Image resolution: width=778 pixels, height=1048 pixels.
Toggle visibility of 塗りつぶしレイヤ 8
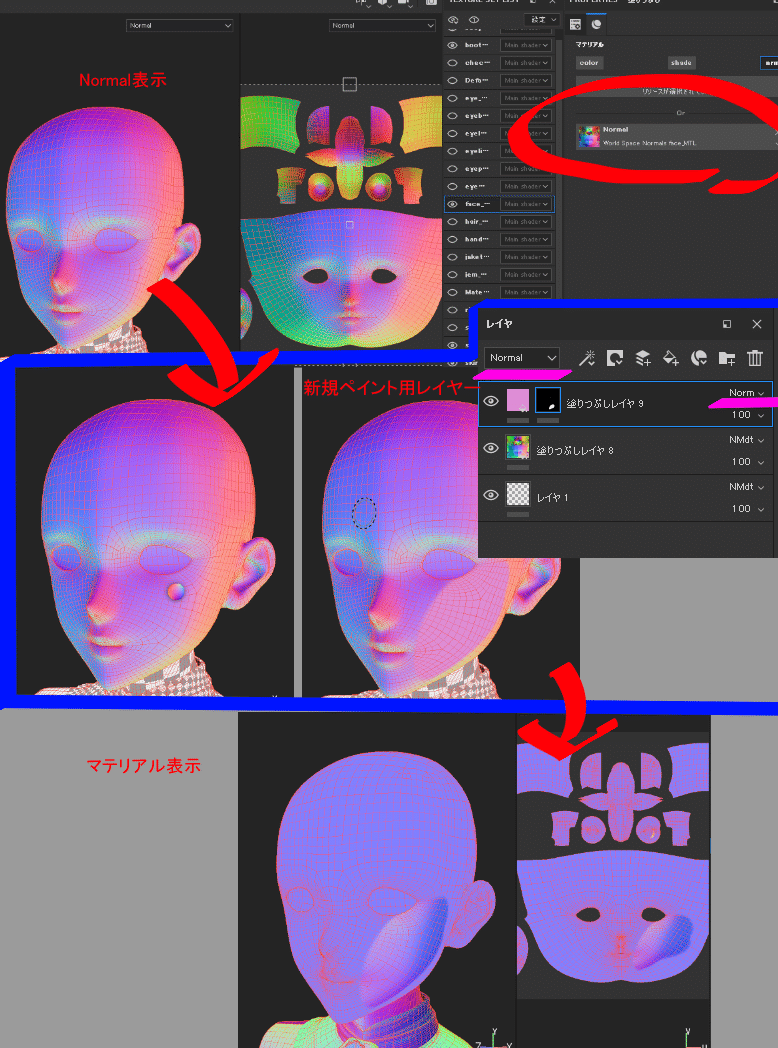[491, 448]
